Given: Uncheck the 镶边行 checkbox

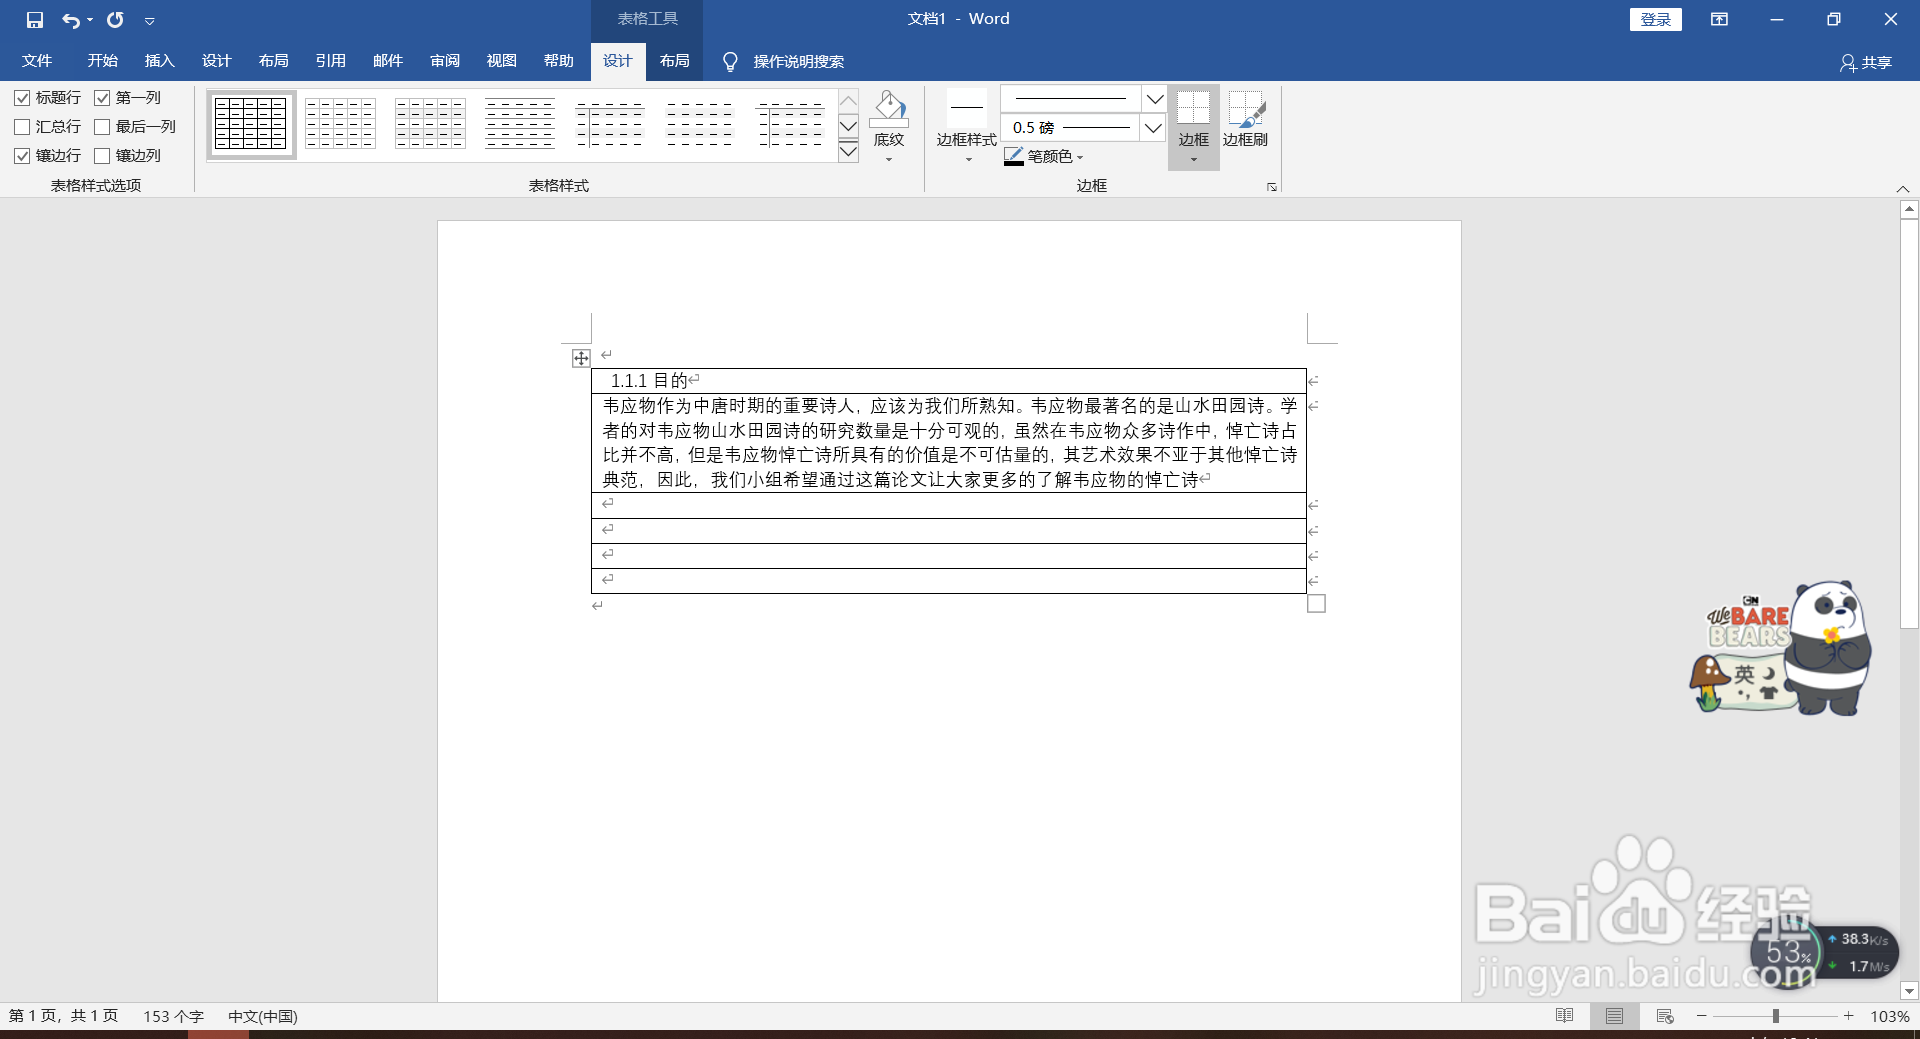Looking at the screenshot, I should [22, 156].
